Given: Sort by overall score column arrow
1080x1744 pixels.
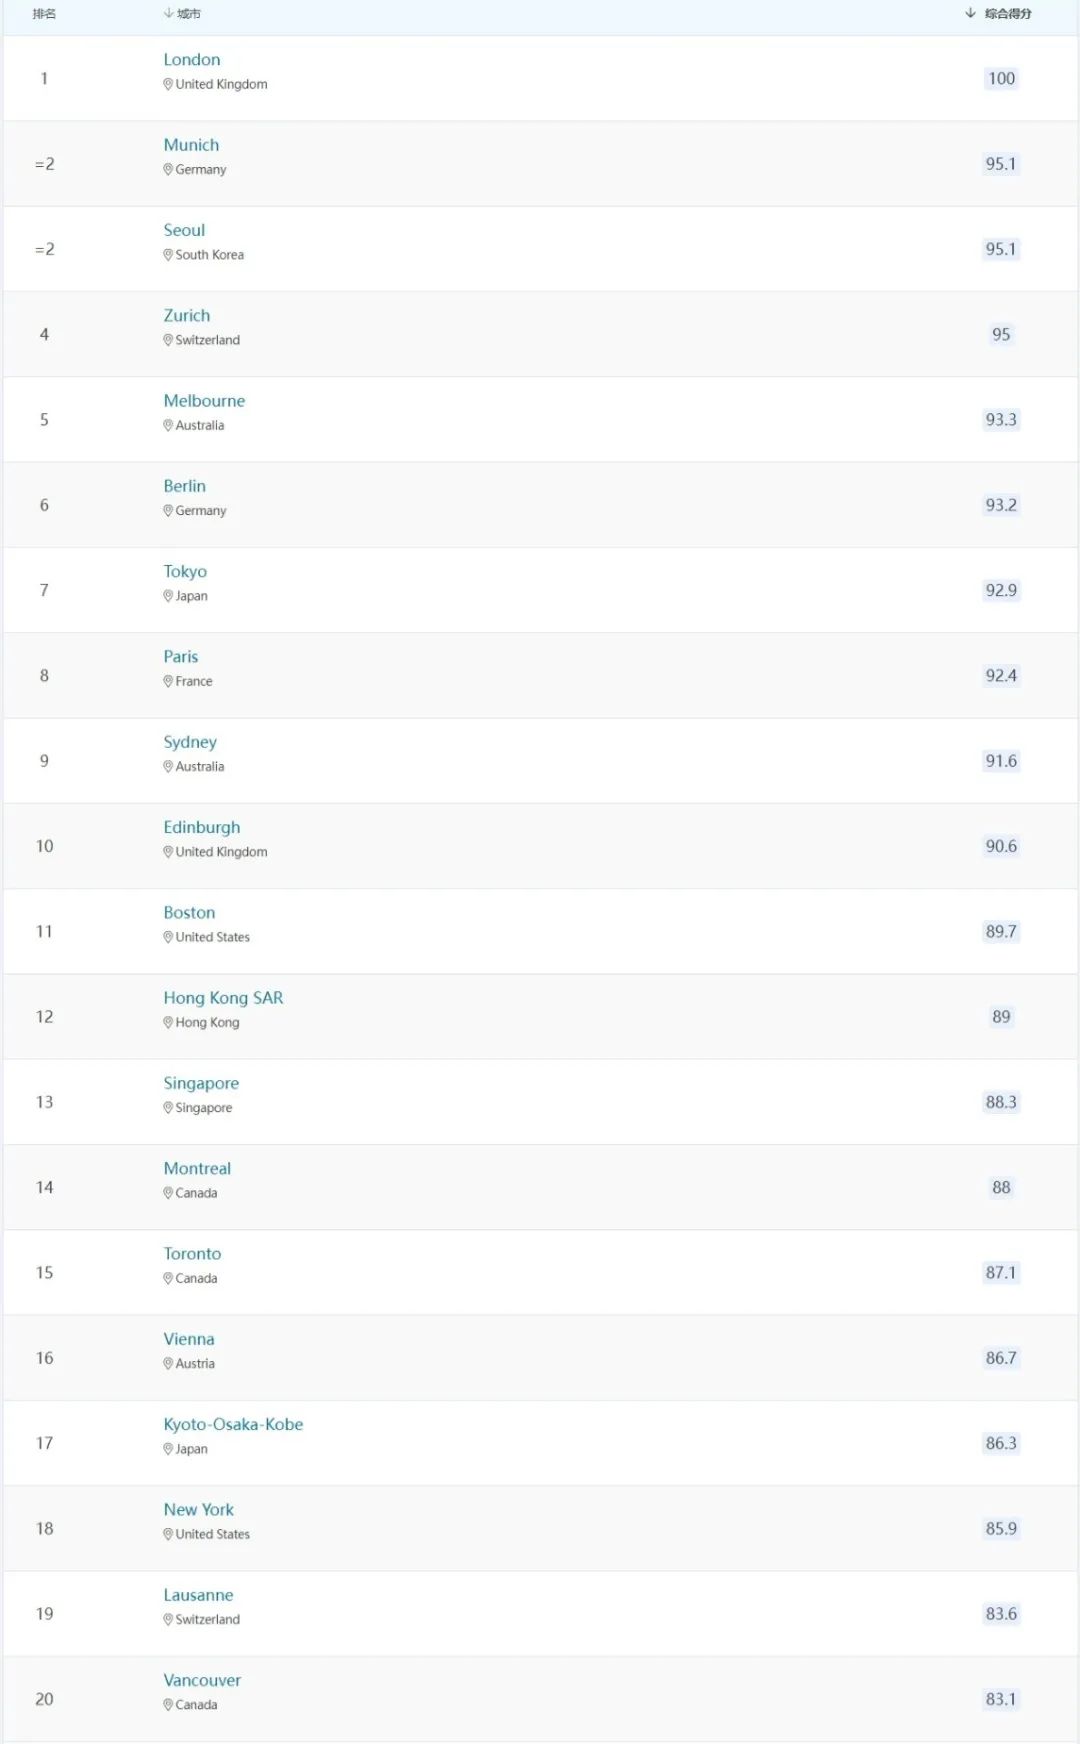Looking at the screenshot, I should pyautogui.click(x=970, y=14).
